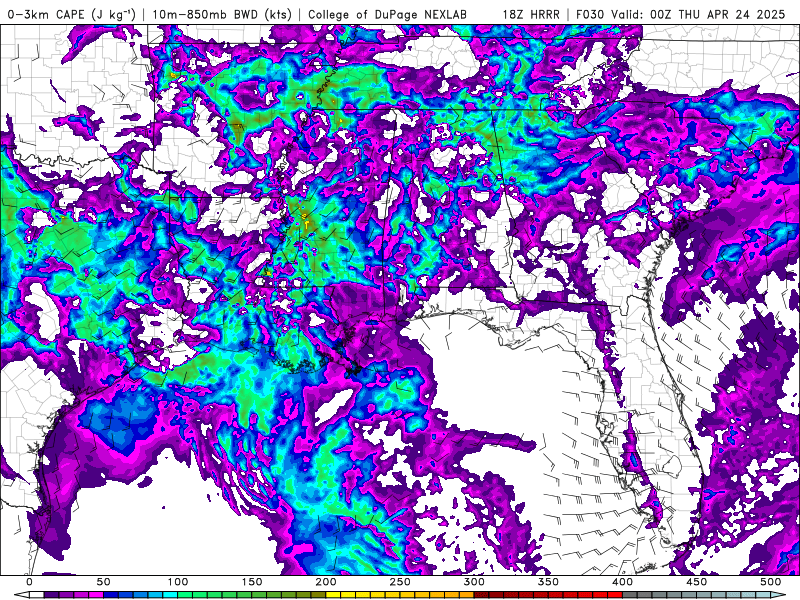The height and width of the screenshot is (600, 800).
Task: Click the colorbar label "0"
Action: coord(30,582)
